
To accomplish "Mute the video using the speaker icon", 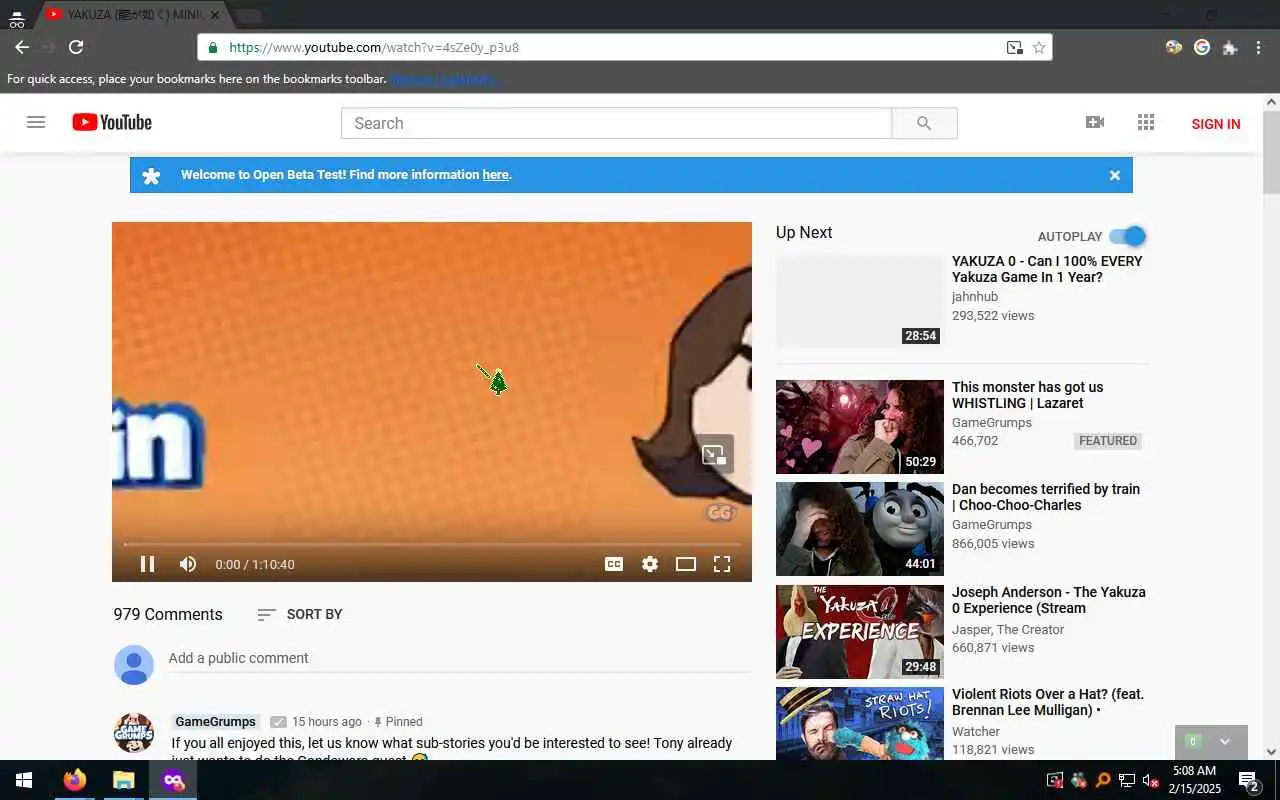I will [x=188, y=564].
